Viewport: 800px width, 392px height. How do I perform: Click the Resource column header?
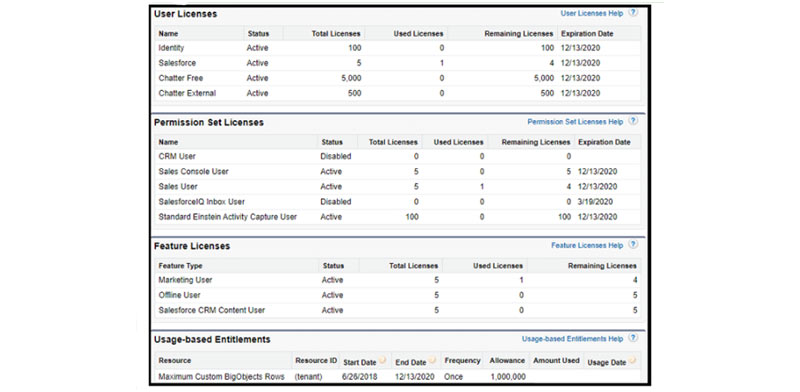click(x=174, y=360)
